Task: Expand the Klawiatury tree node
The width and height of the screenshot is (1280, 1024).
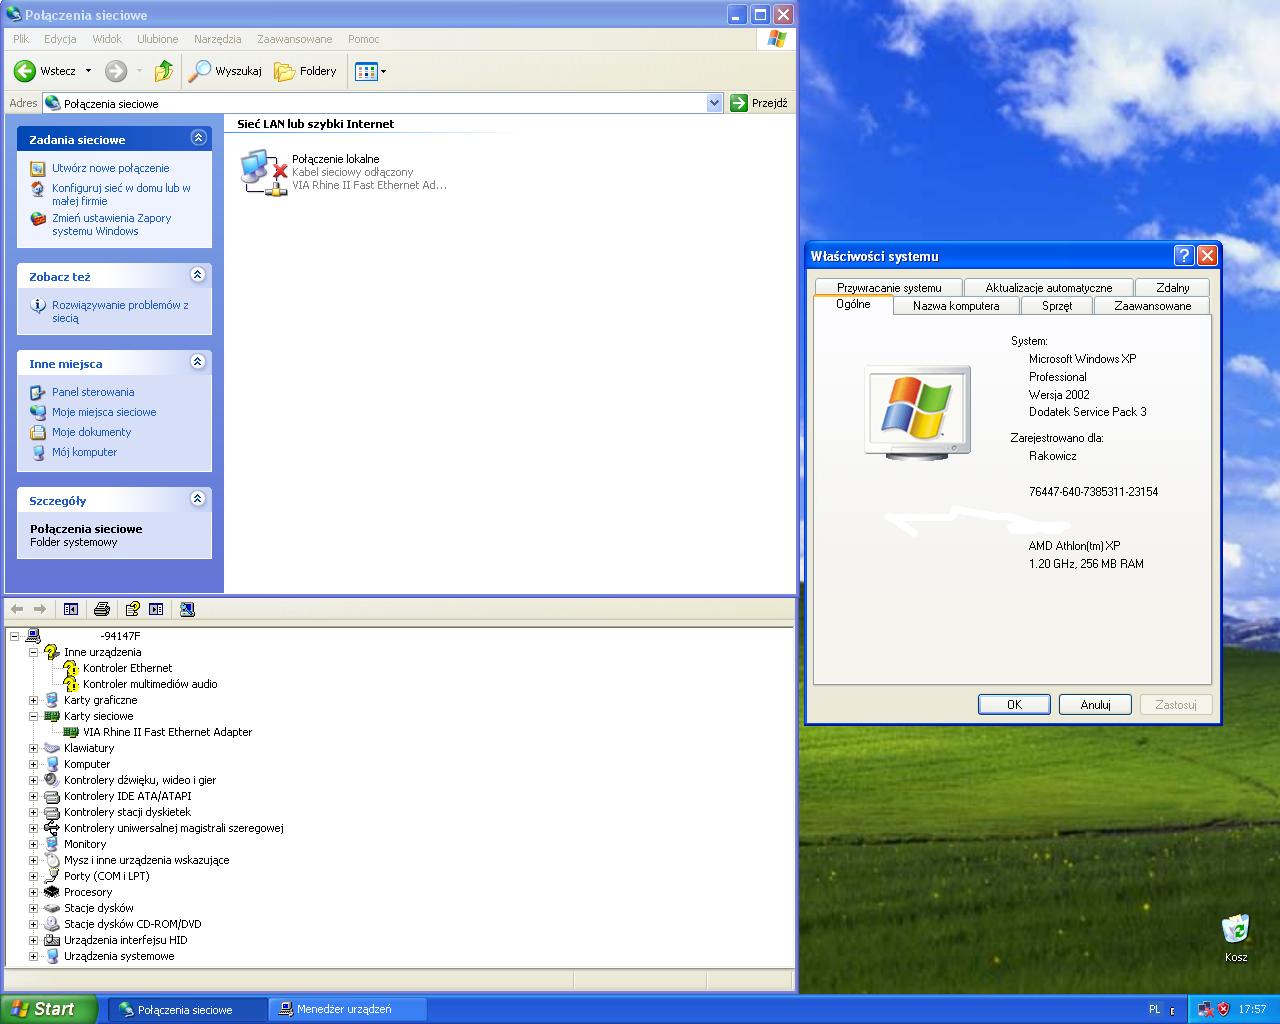Action: (33, 748)
